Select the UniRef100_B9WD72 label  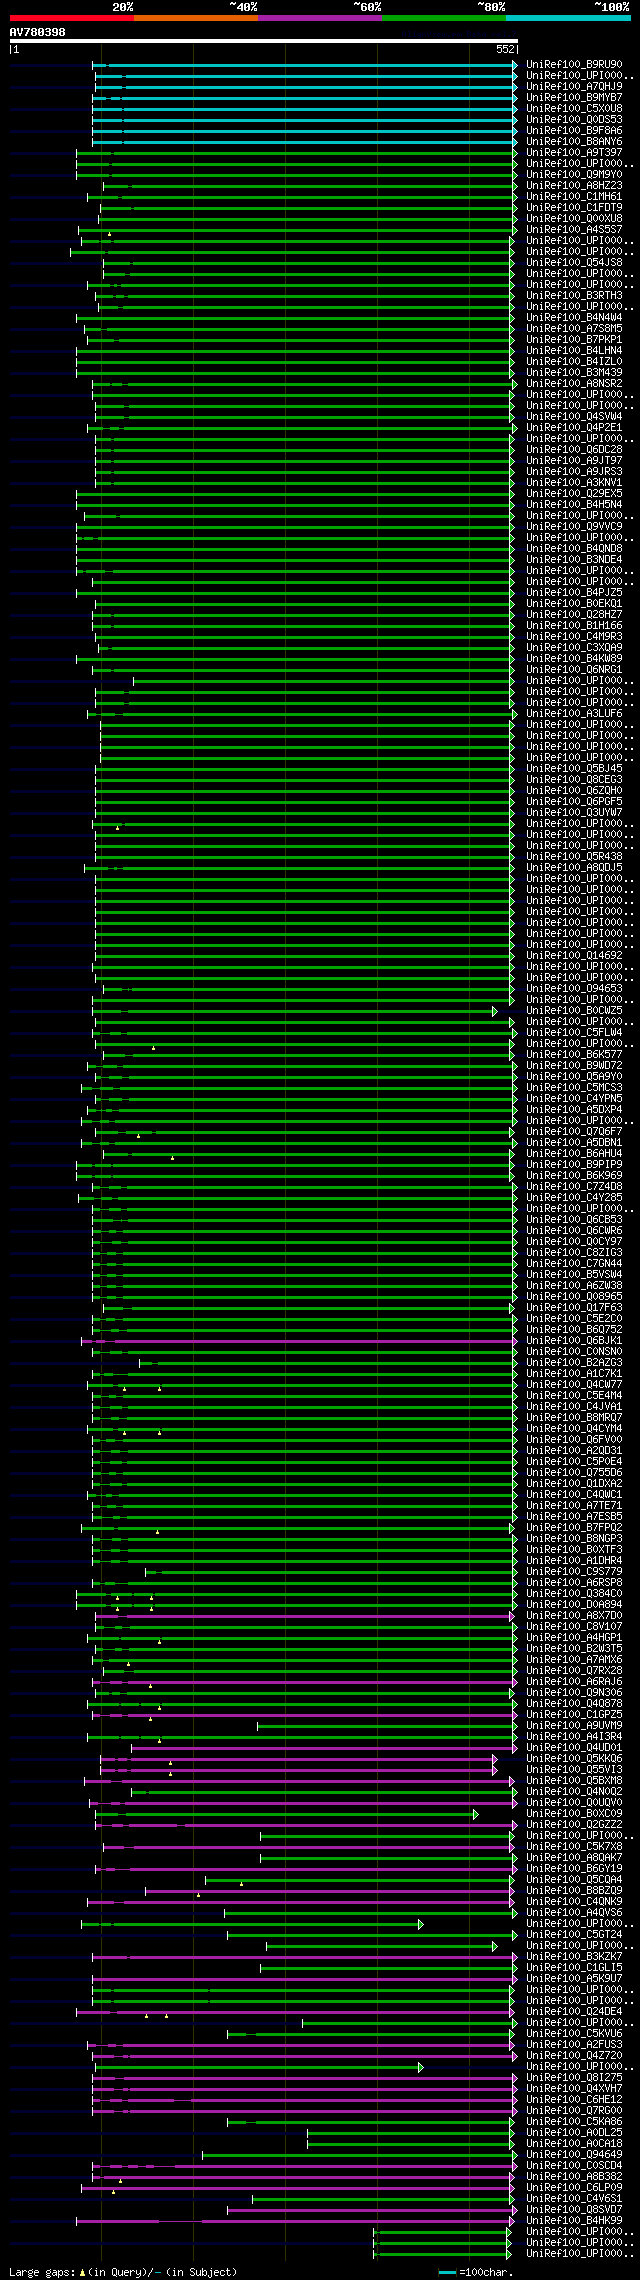574,1066
